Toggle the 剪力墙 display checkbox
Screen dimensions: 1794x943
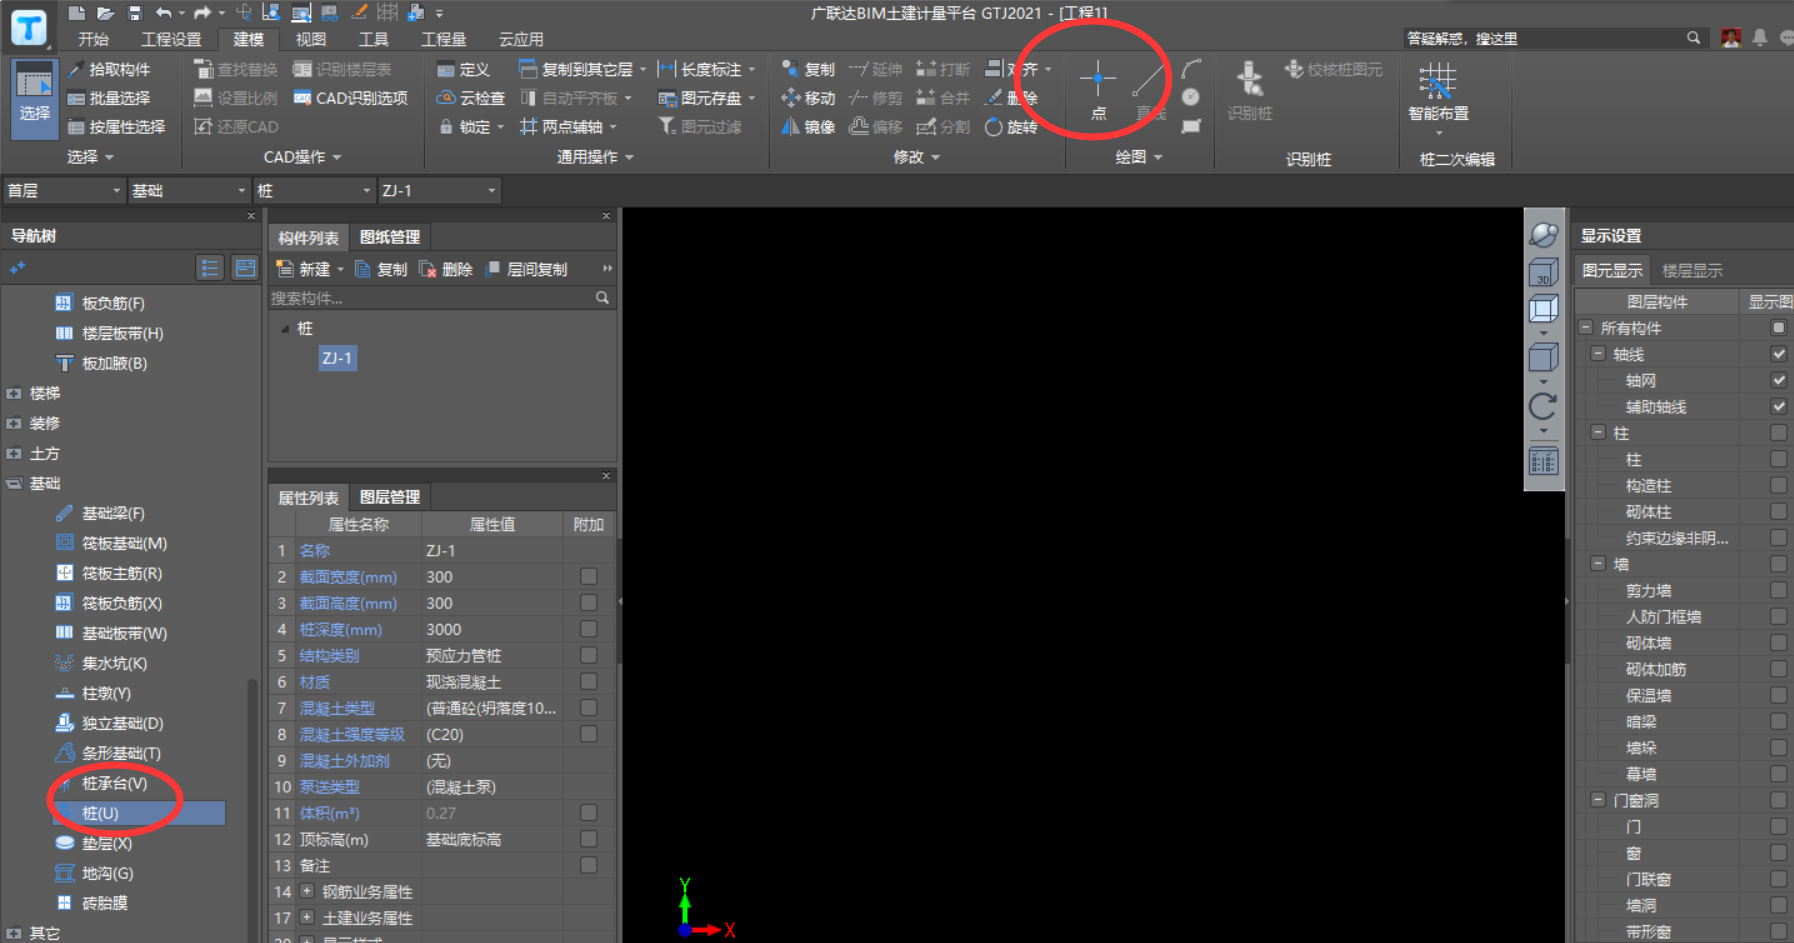coord(1778,591)
